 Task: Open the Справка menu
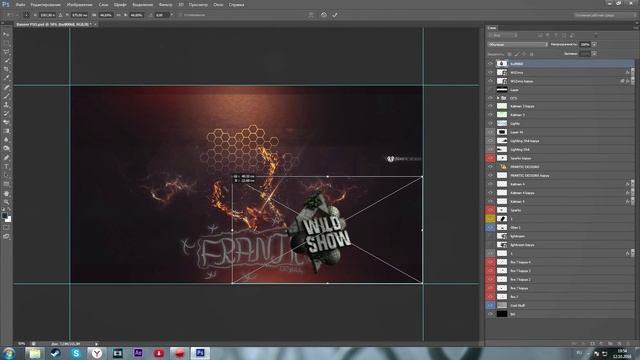tap(236, 4)
